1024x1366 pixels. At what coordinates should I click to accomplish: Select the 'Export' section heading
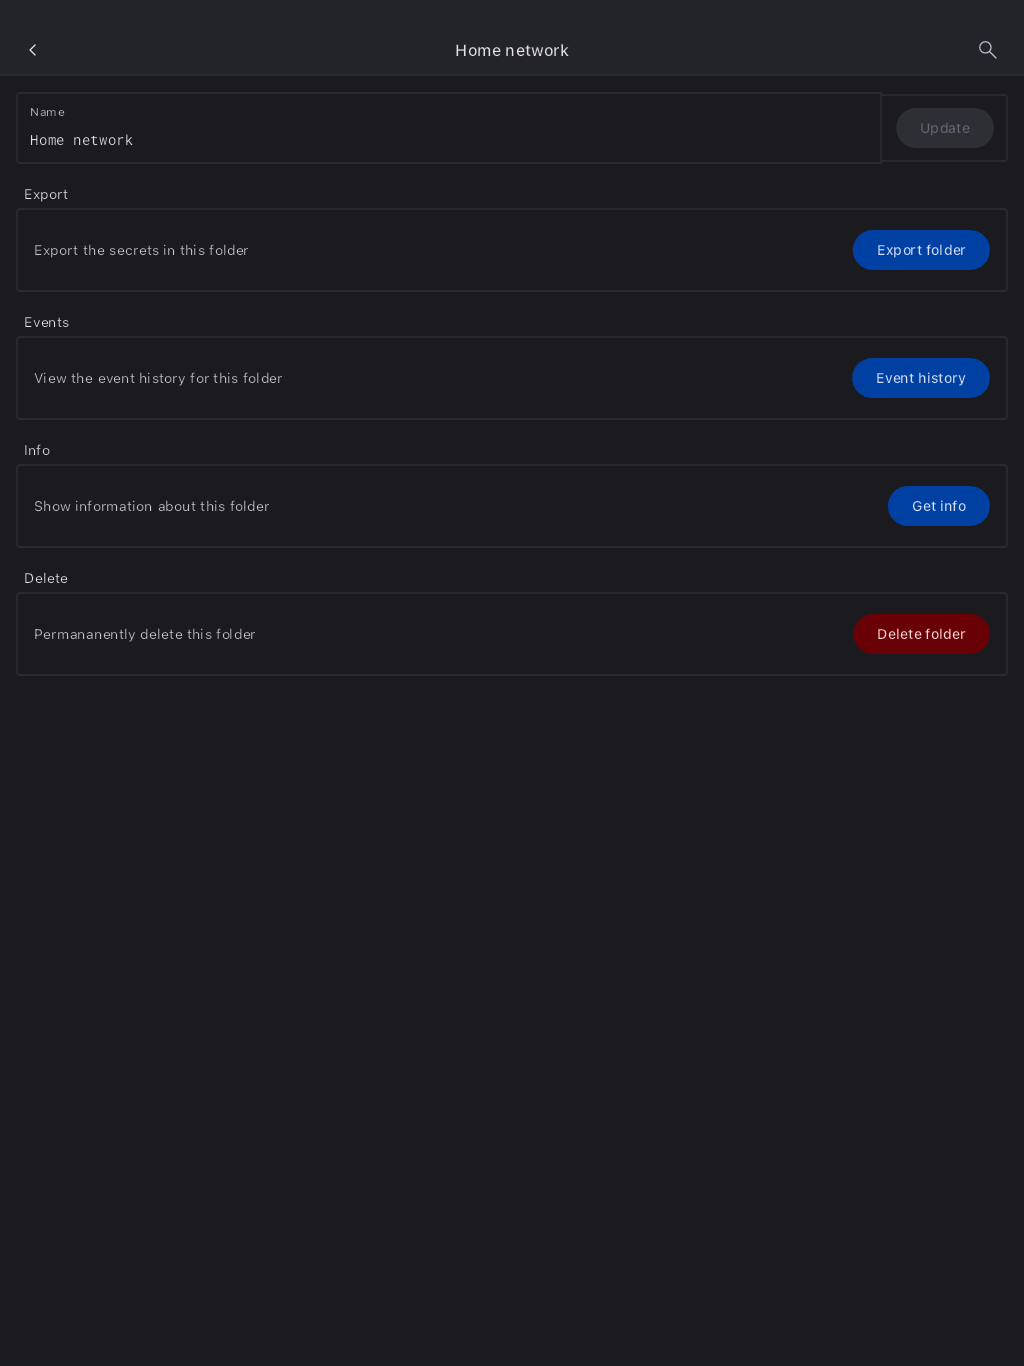(x=46, y=194)
